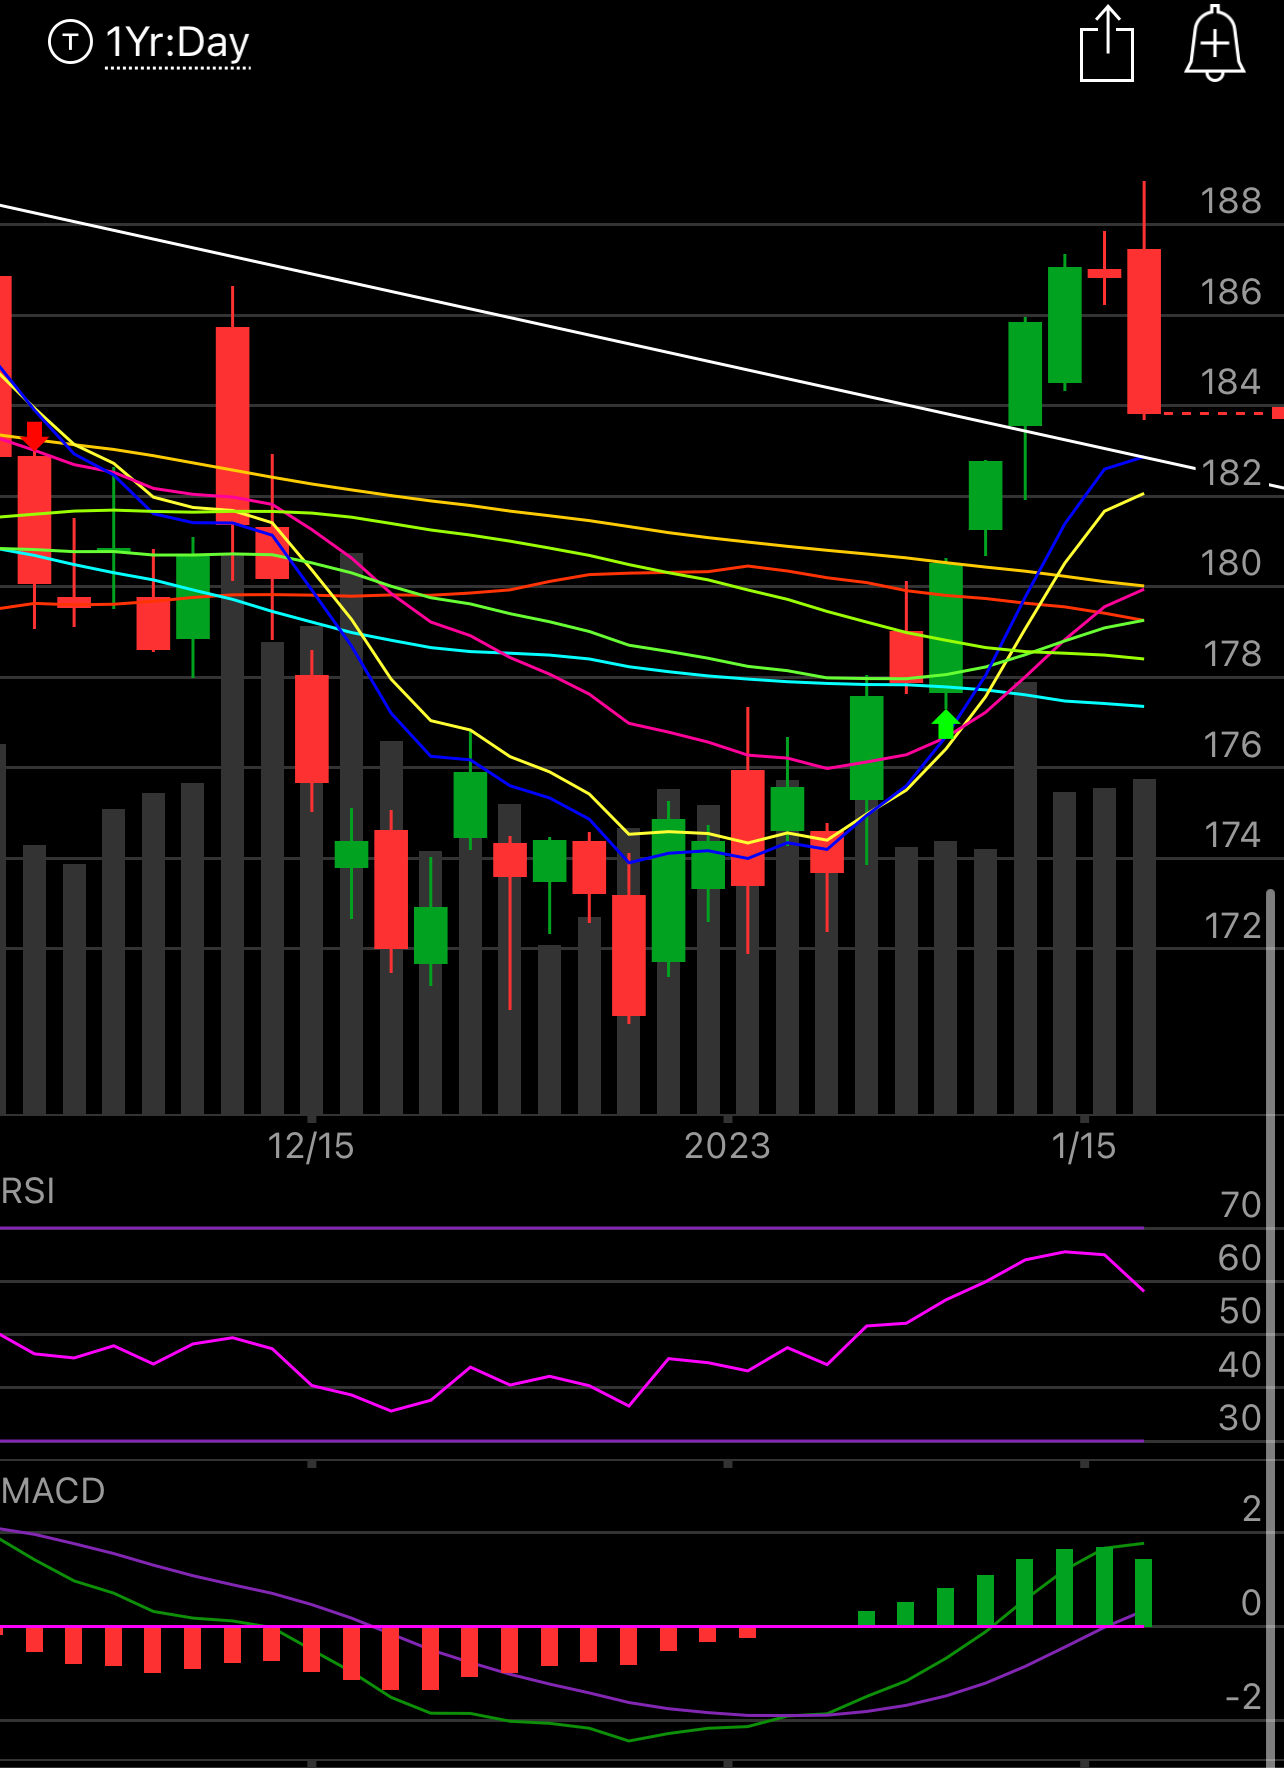Tap the RSI 50 level label
The height and width of the screenshot is (1768, 1284).
tap(1240, 1311)
